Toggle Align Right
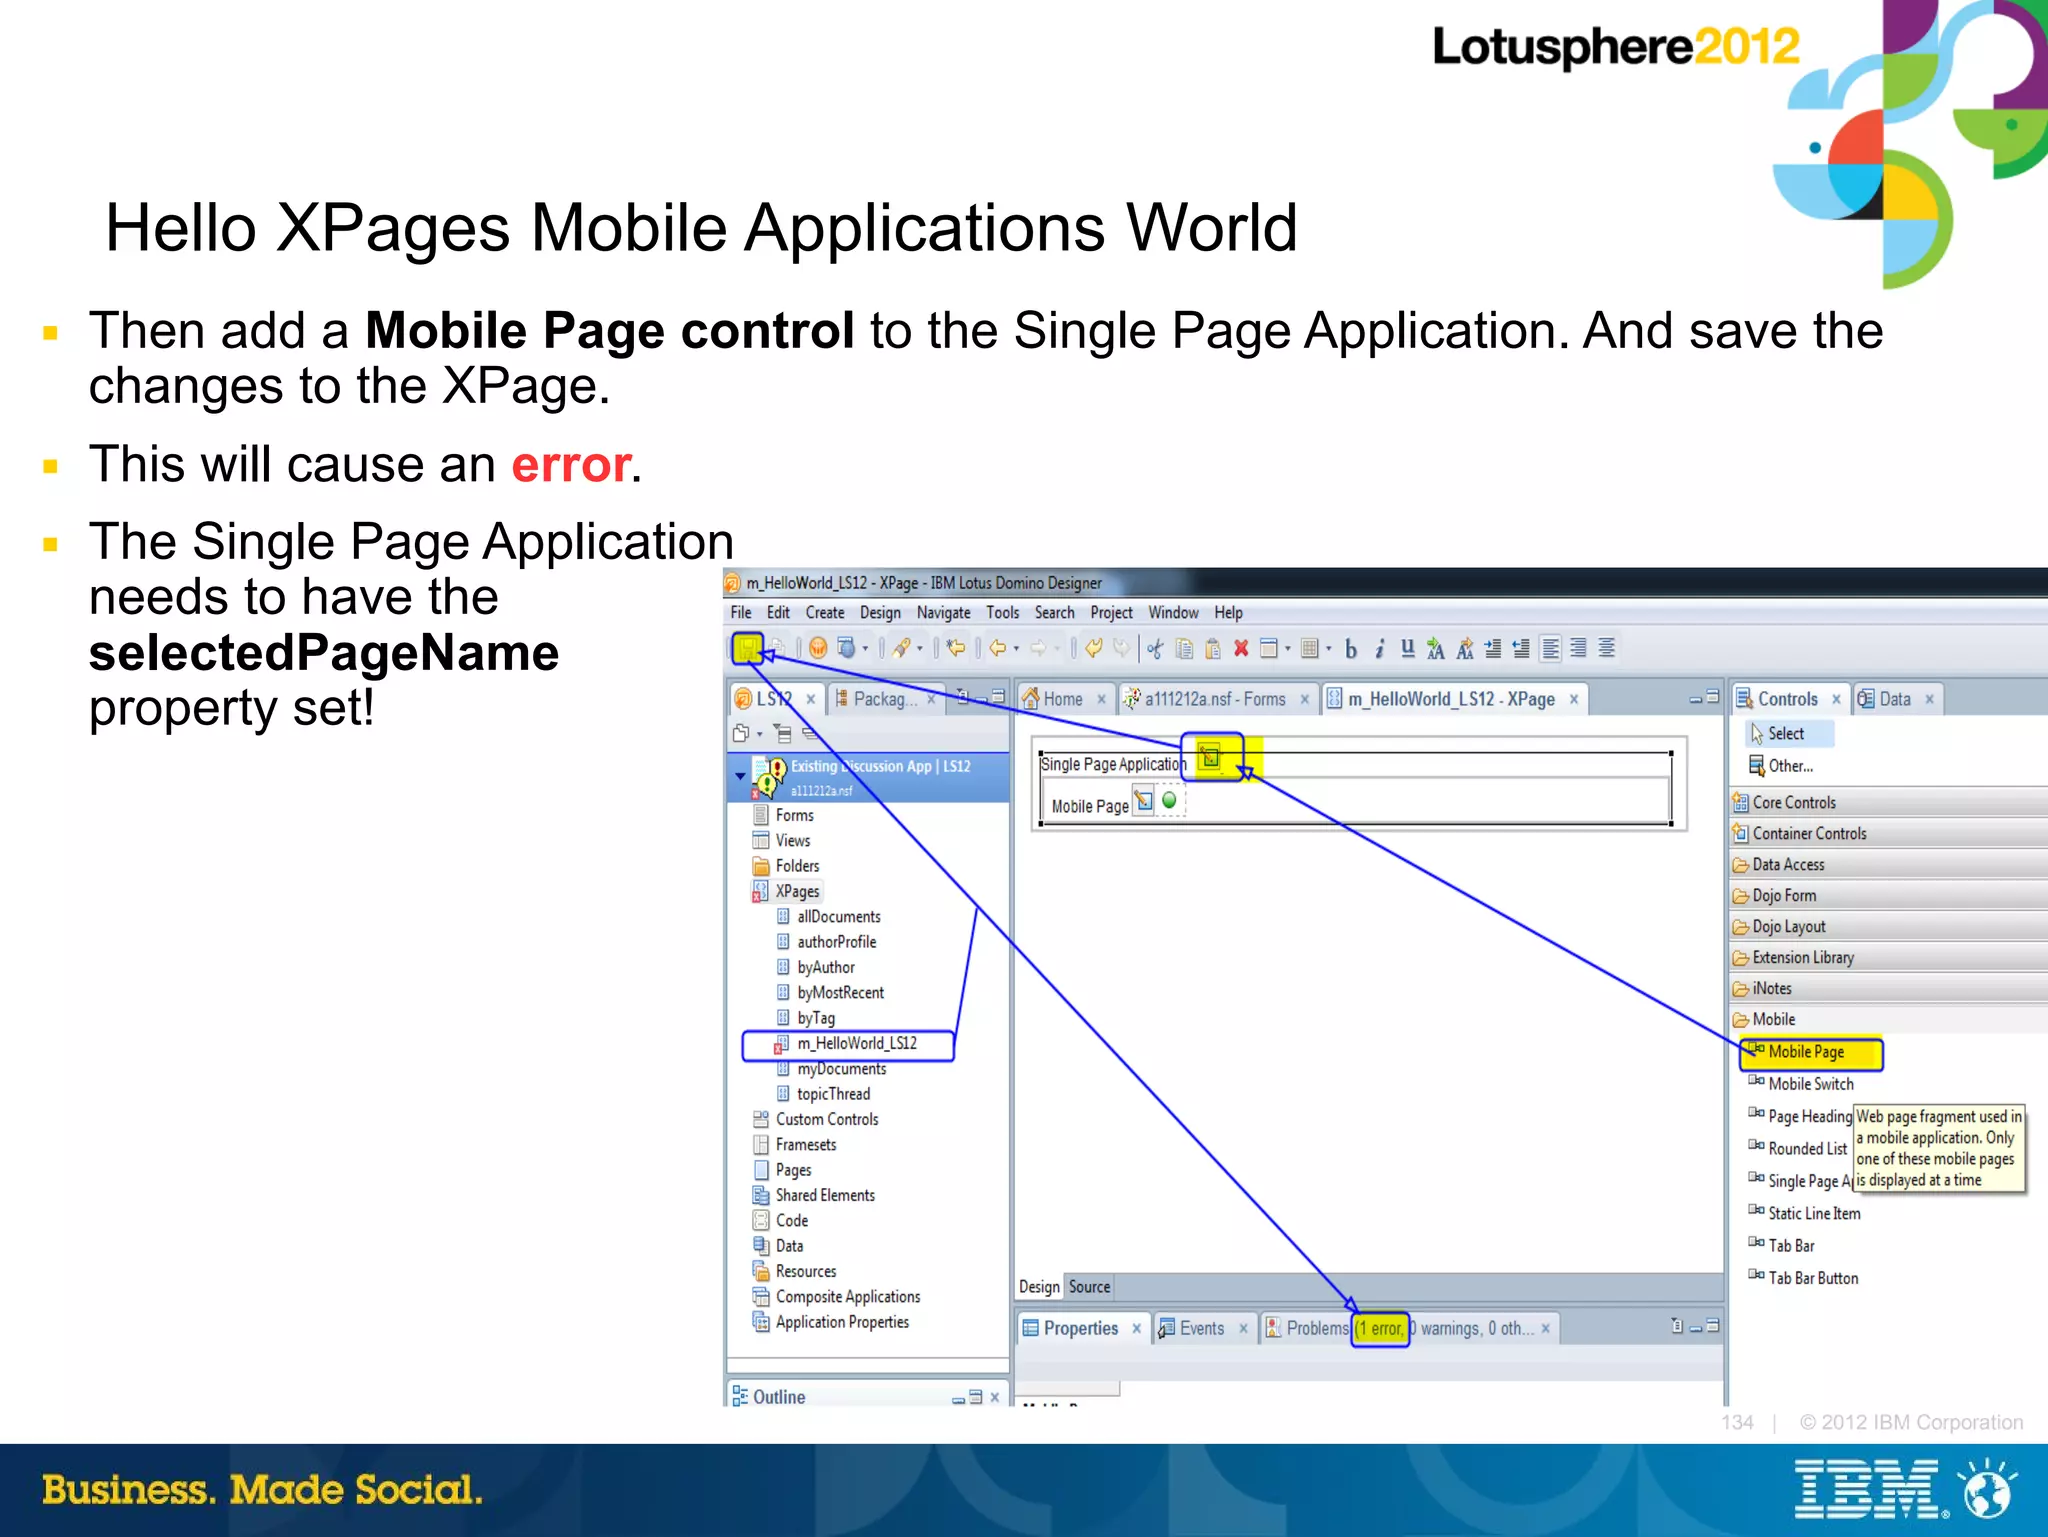The width and height of the screenshot is (2048, 1537). point(1578,649)
